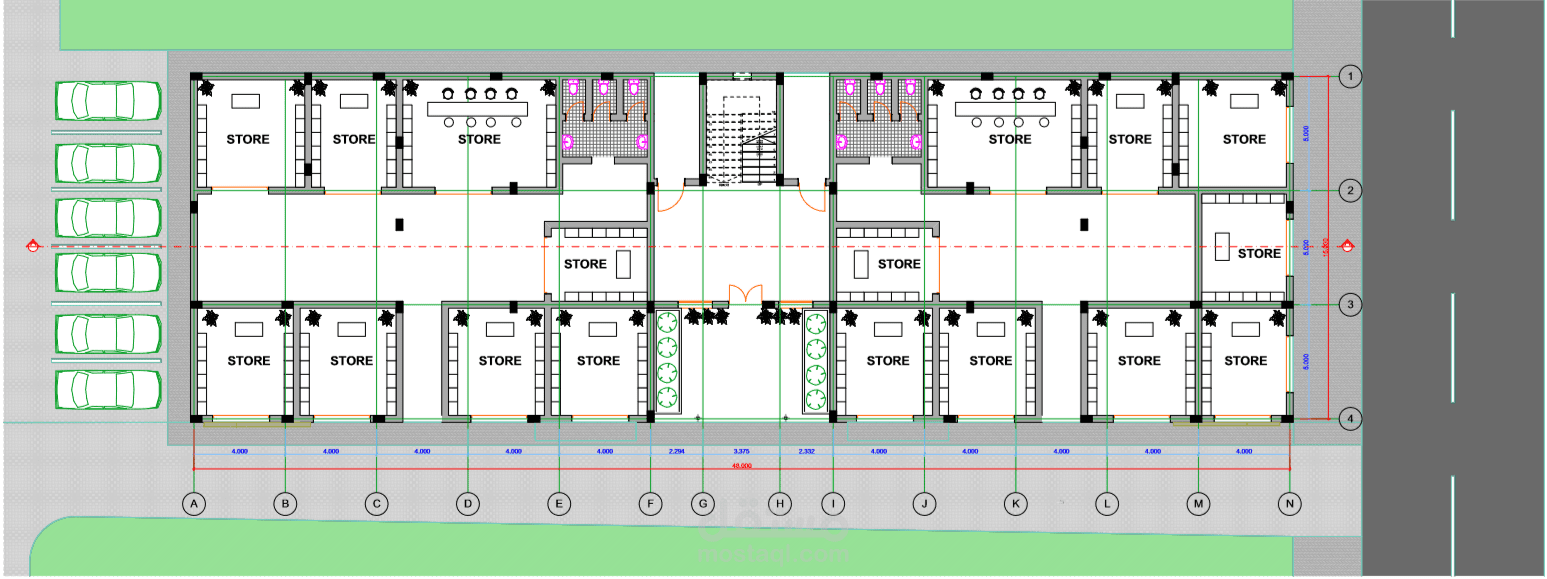This screenshot has width=1547, height=579.
Task: Click grid bubble L
Action: (1106, 504)
